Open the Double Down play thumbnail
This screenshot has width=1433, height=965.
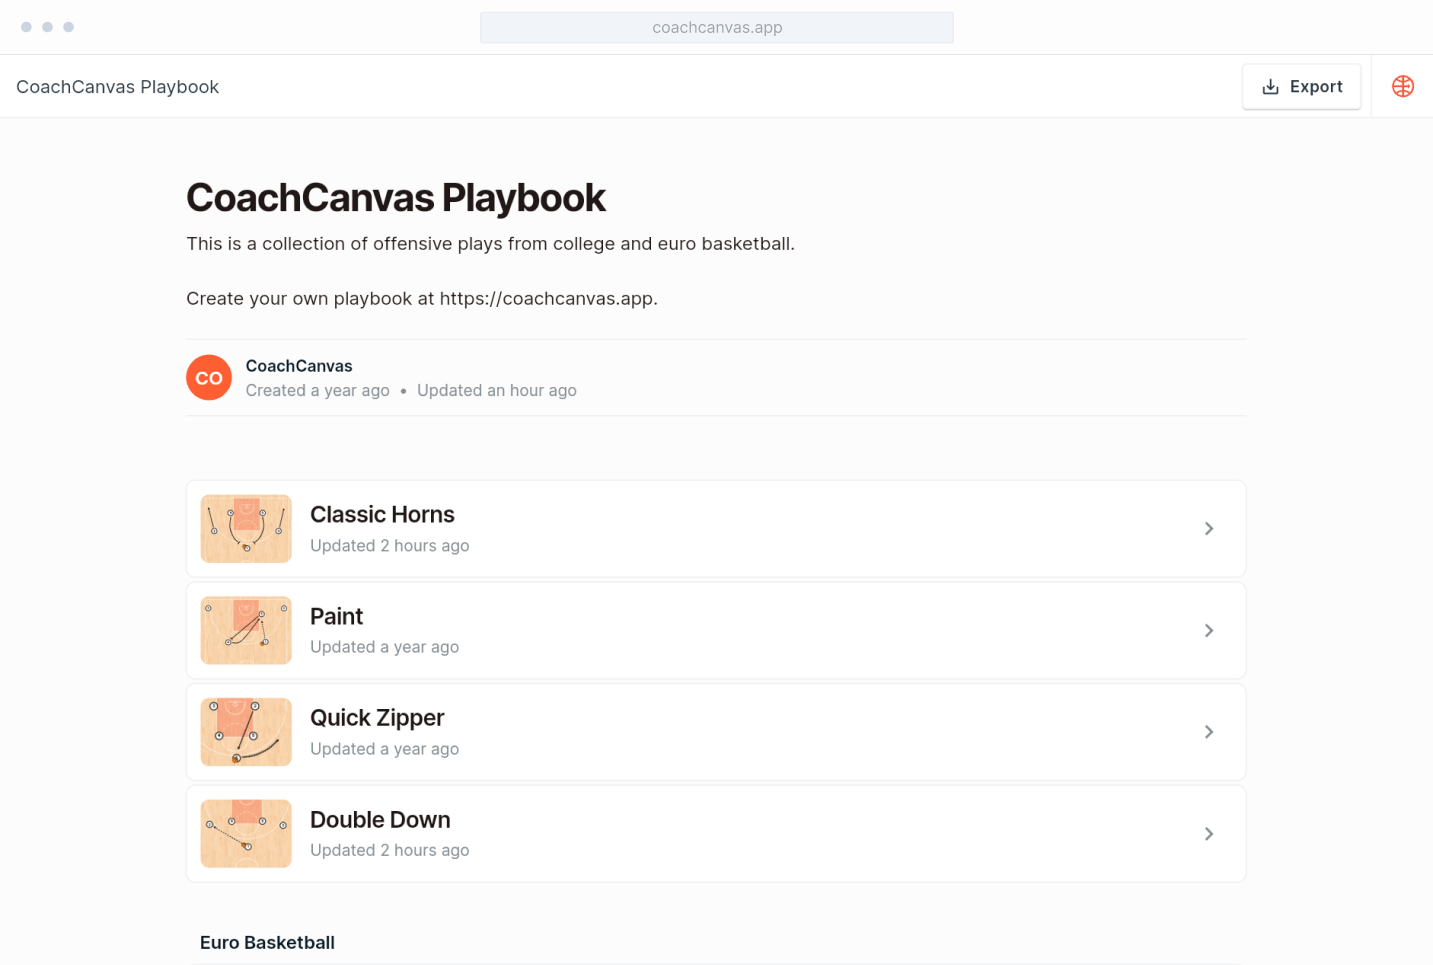[246, 834]
